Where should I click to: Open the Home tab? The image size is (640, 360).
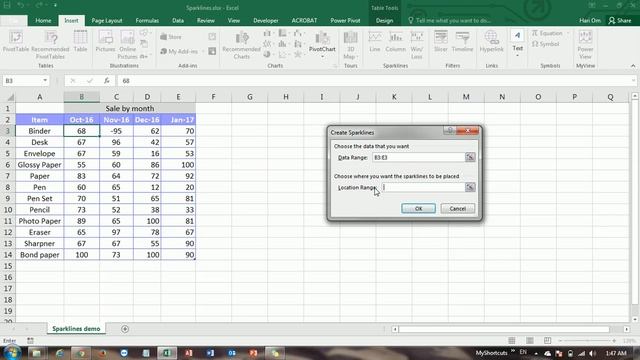(43, 20)
